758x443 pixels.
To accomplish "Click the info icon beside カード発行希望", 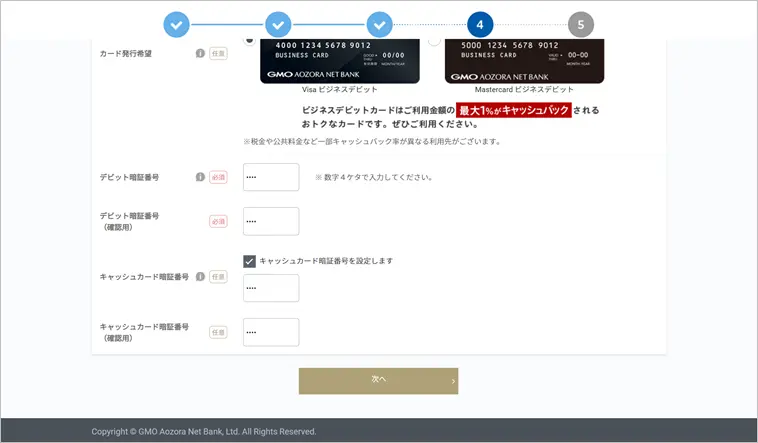I will (x=200, y=53).
